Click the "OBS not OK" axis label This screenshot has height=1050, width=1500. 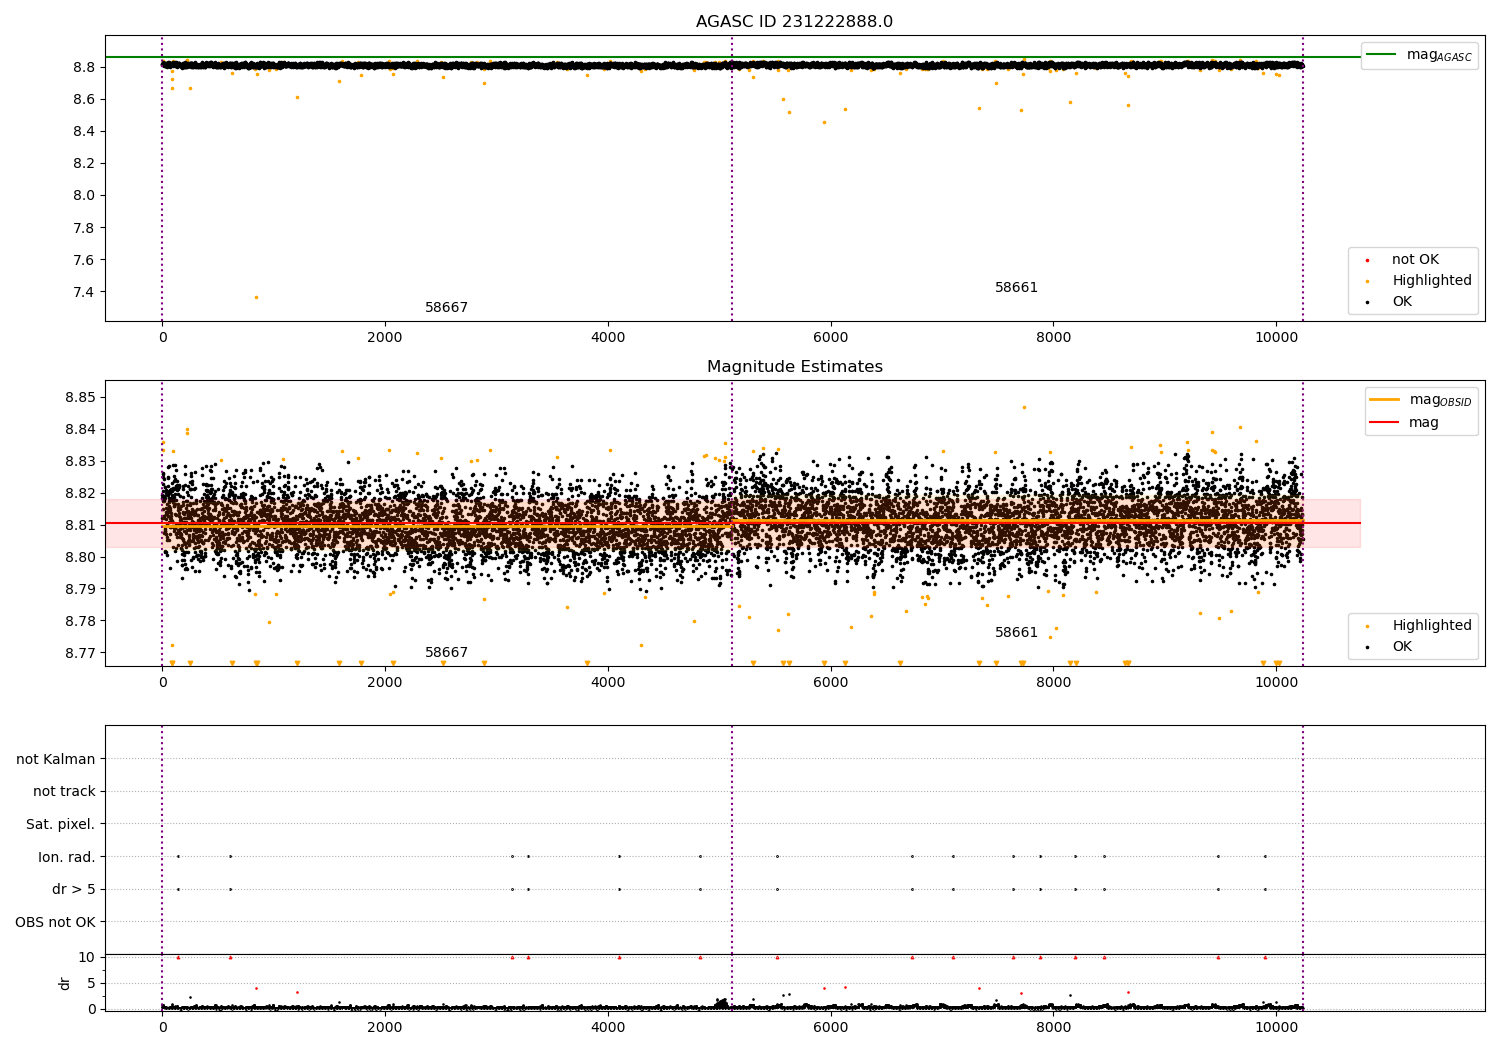[x=55, y=922]
